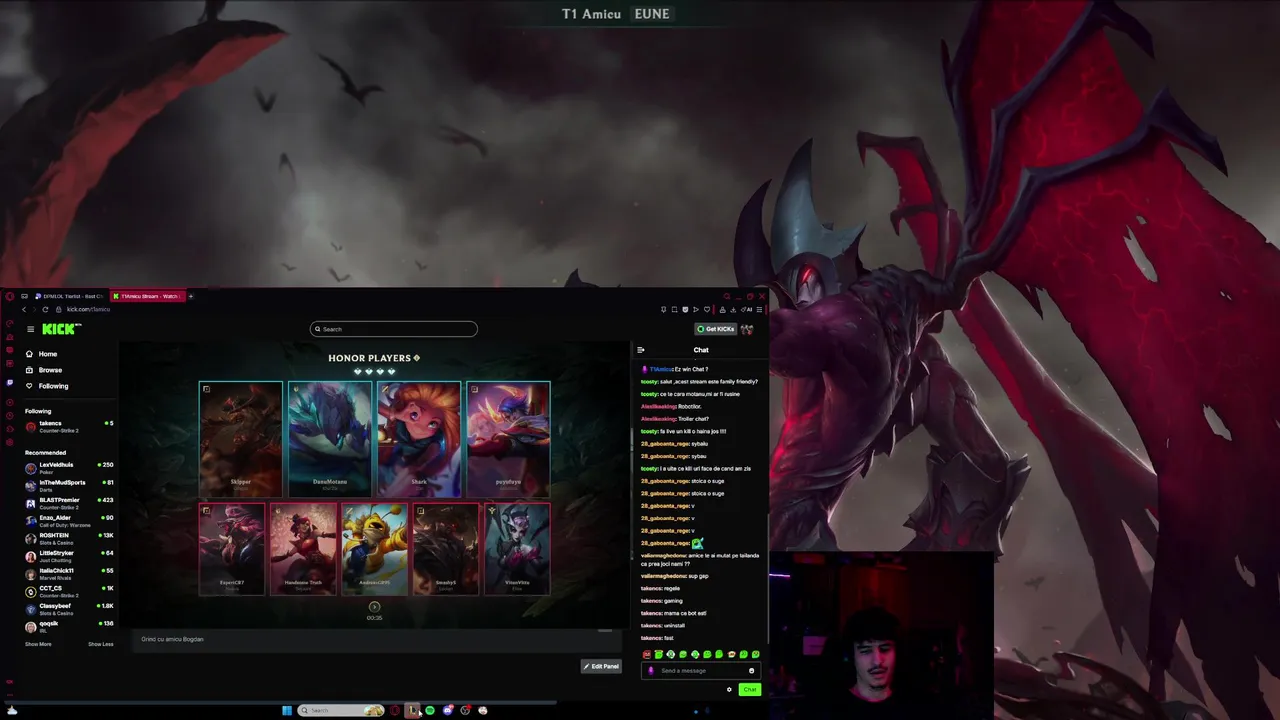Click Alexlikeaking username saying Robotilor

tap(658, 406)
